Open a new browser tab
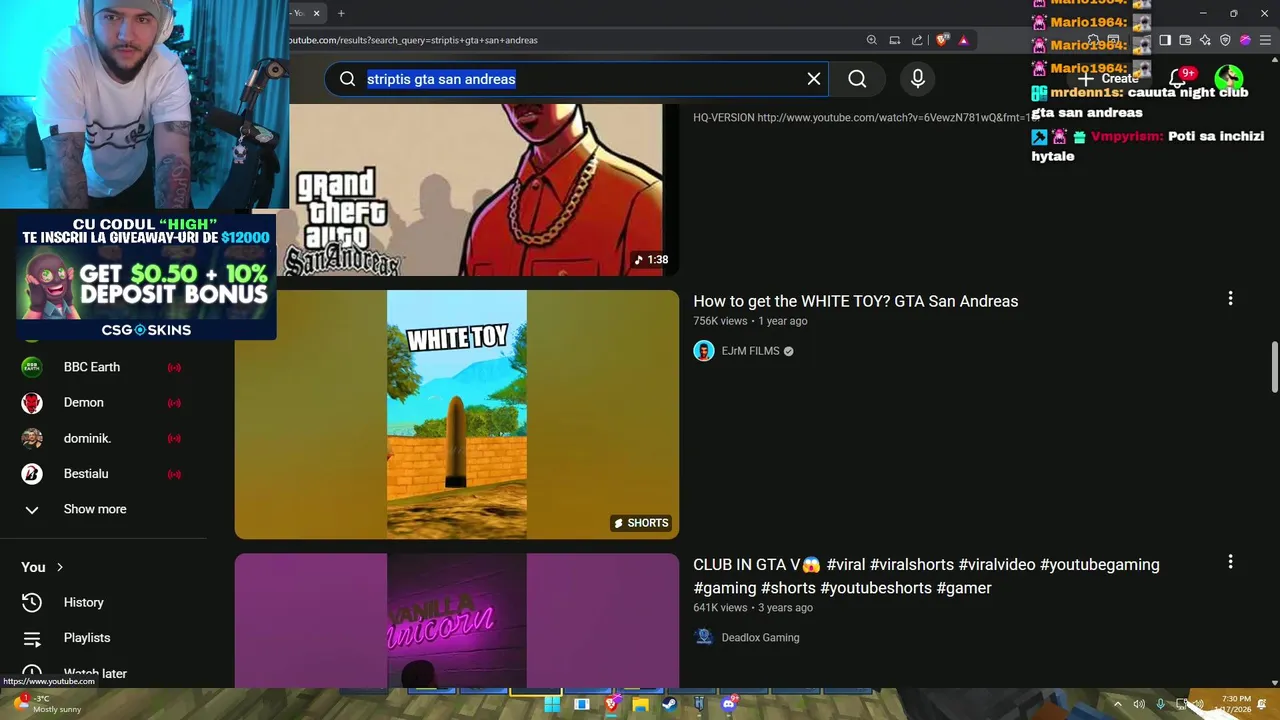The width and height of the screenshot is (1280, 720). pyautogui.click(x=341, y=13)
